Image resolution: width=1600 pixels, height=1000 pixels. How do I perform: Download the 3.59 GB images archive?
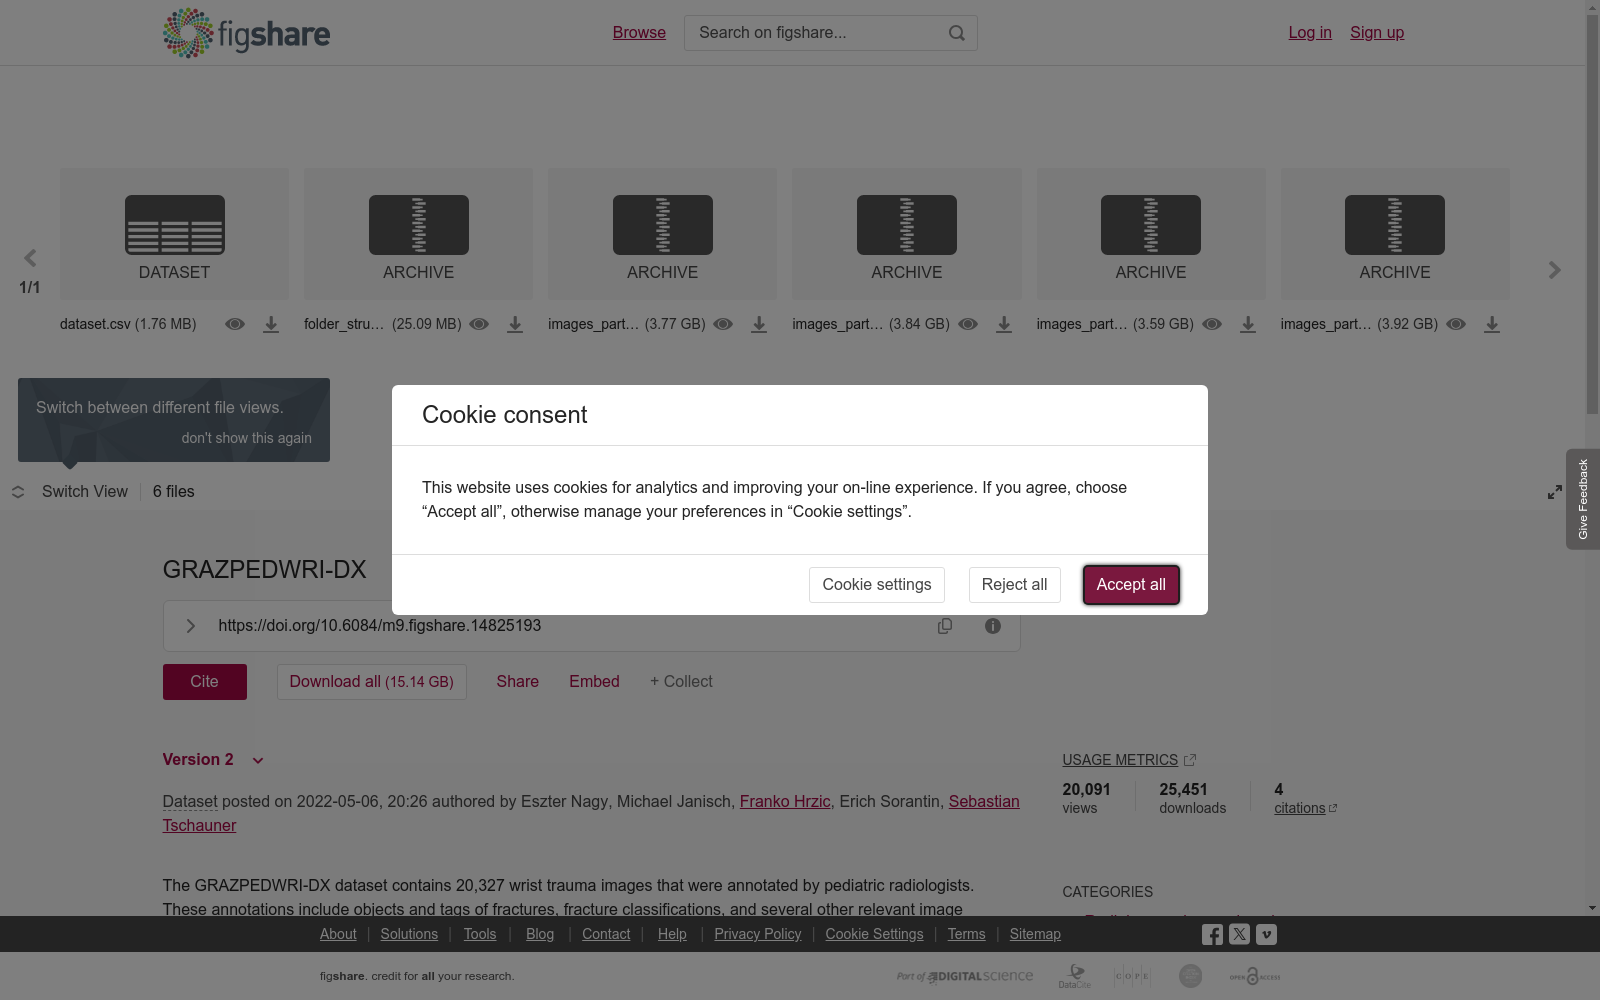[1248, 324]
